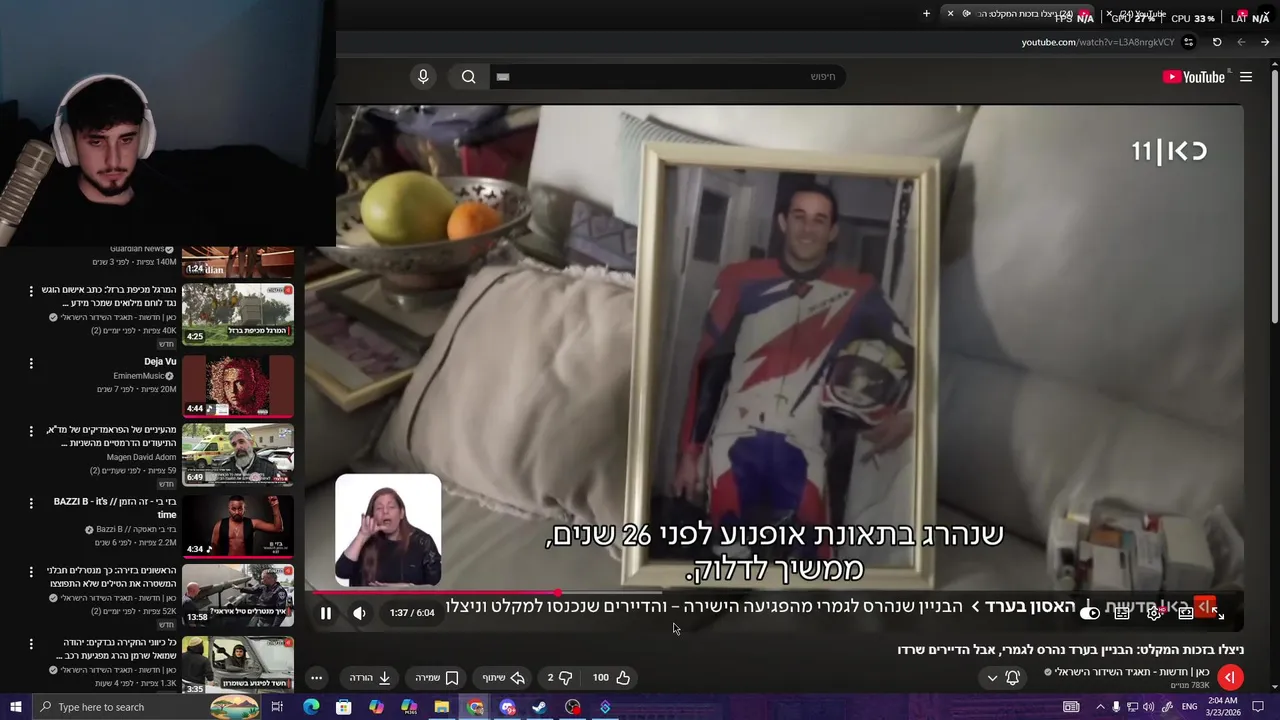Open options for the 4:25 suggested video
The width and height of the screenshot is (1280, 720).
[31, 291]
